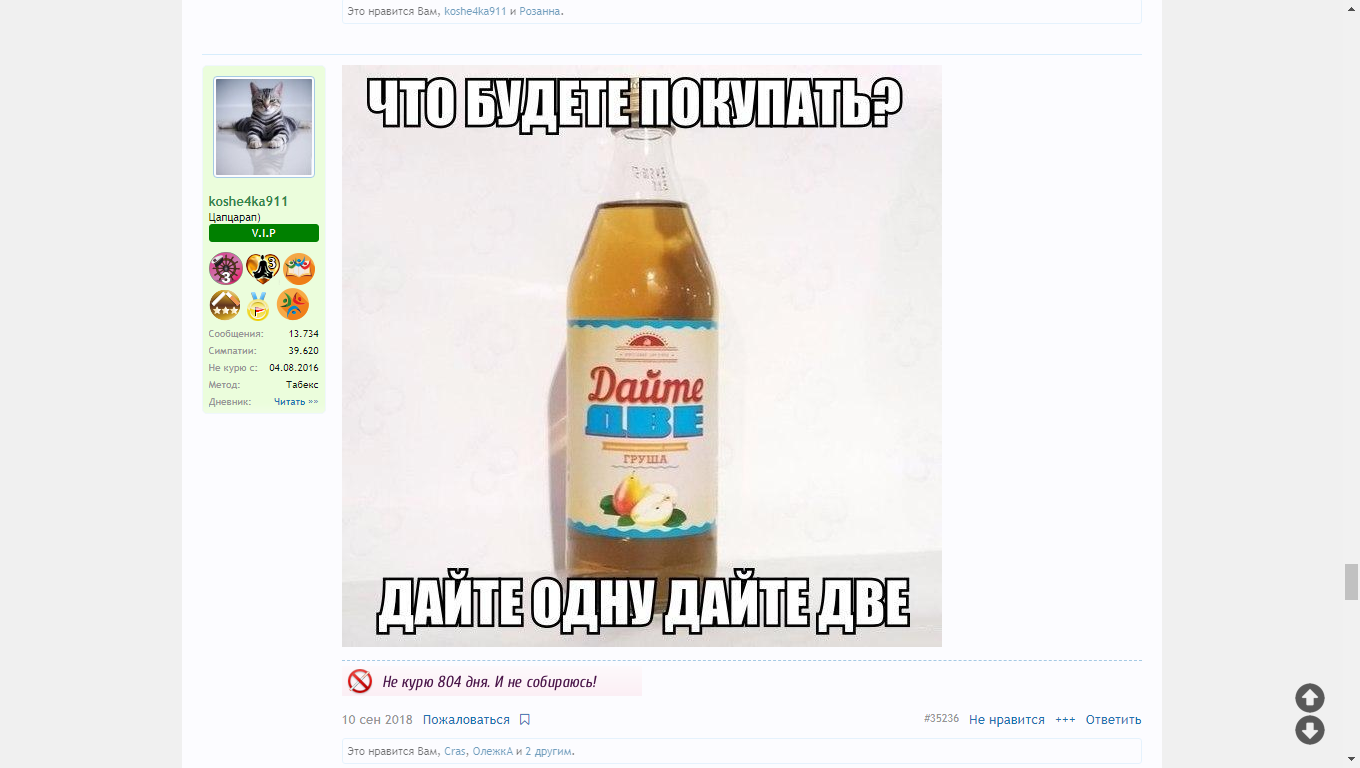Click the gold medal badge icon
This screenshot has height=768, width=1360.
tap(258, 305)
